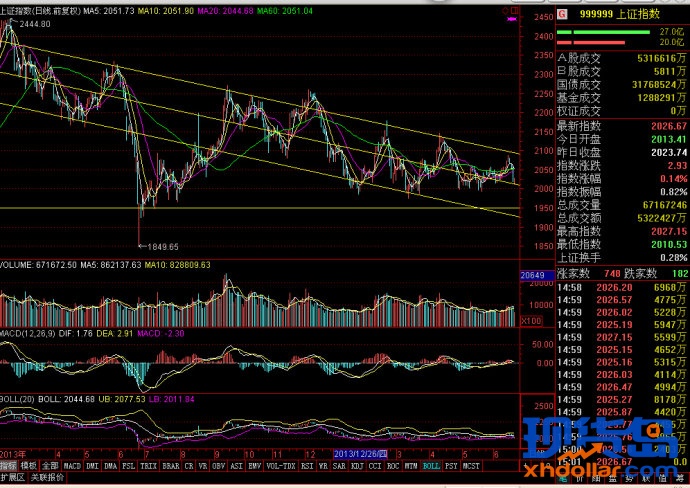Click the red G icon beside the stock code
The height and width of the screenshot is (488, 690).
(562, 16)
